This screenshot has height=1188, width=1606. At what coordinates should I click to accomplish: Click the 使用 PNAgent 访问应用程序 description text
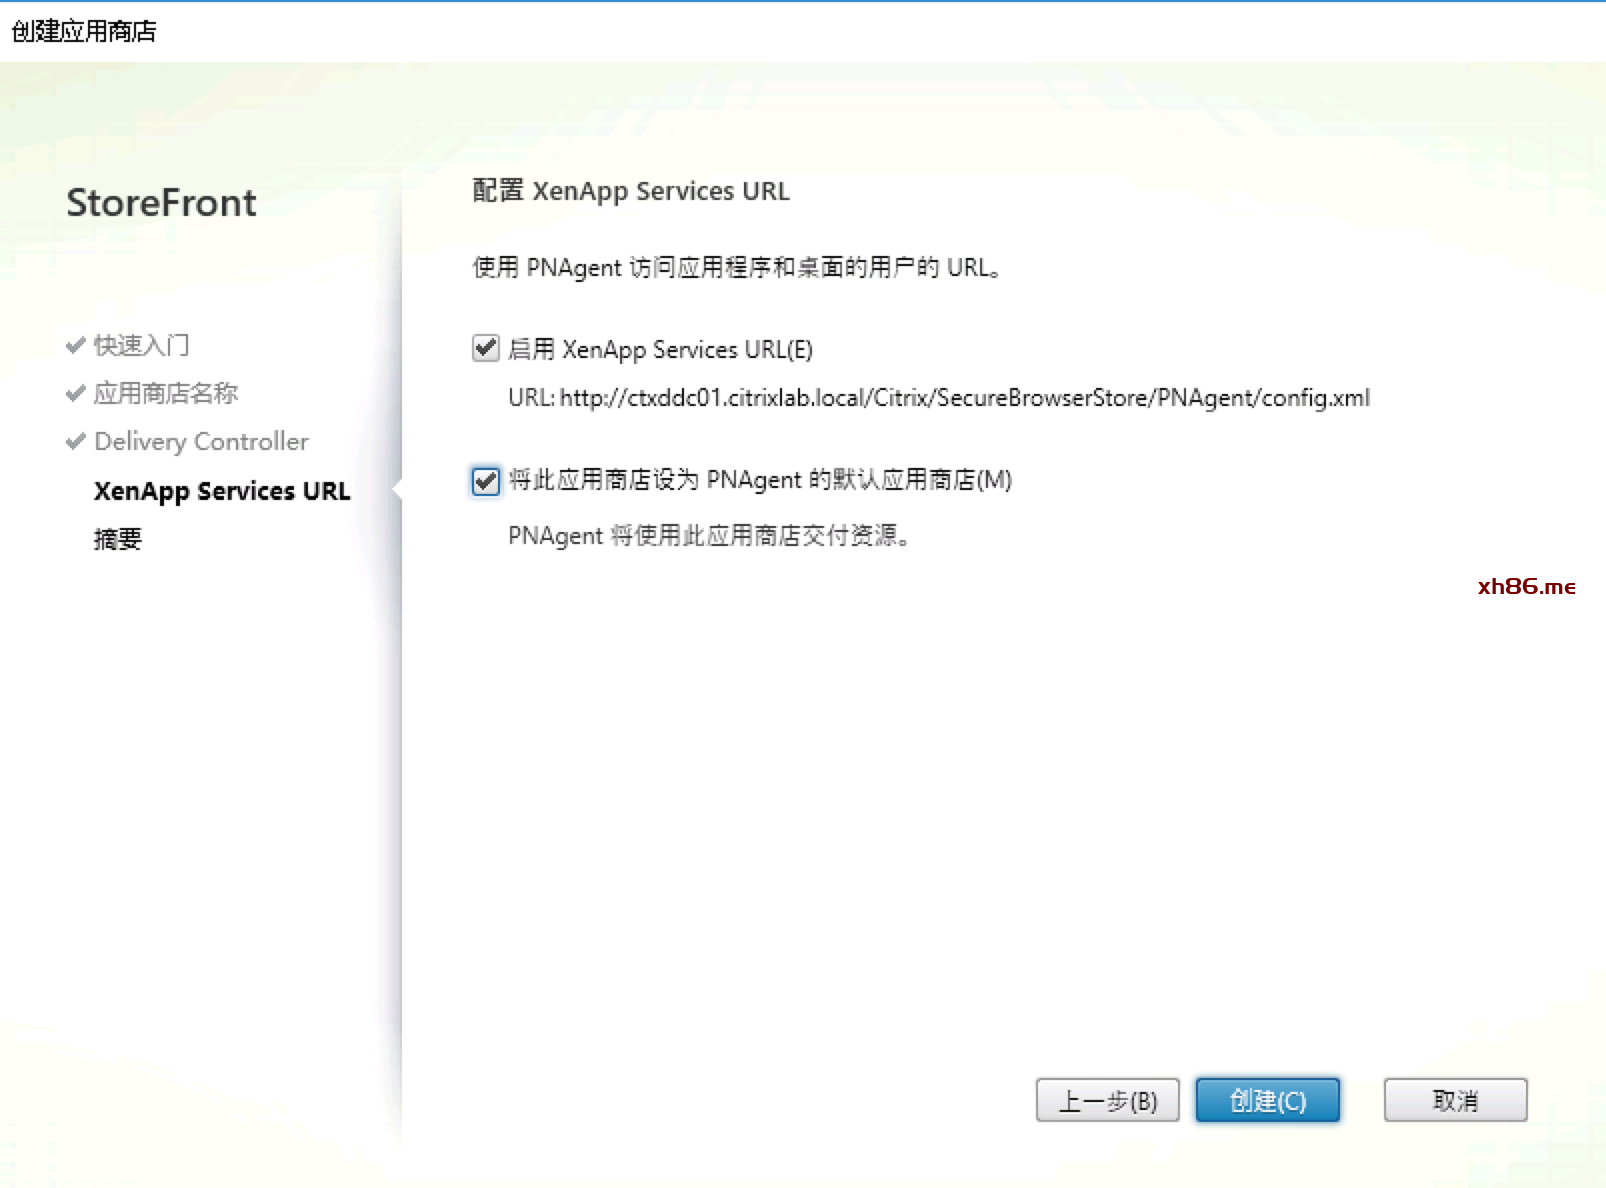(x=737, y=268)
